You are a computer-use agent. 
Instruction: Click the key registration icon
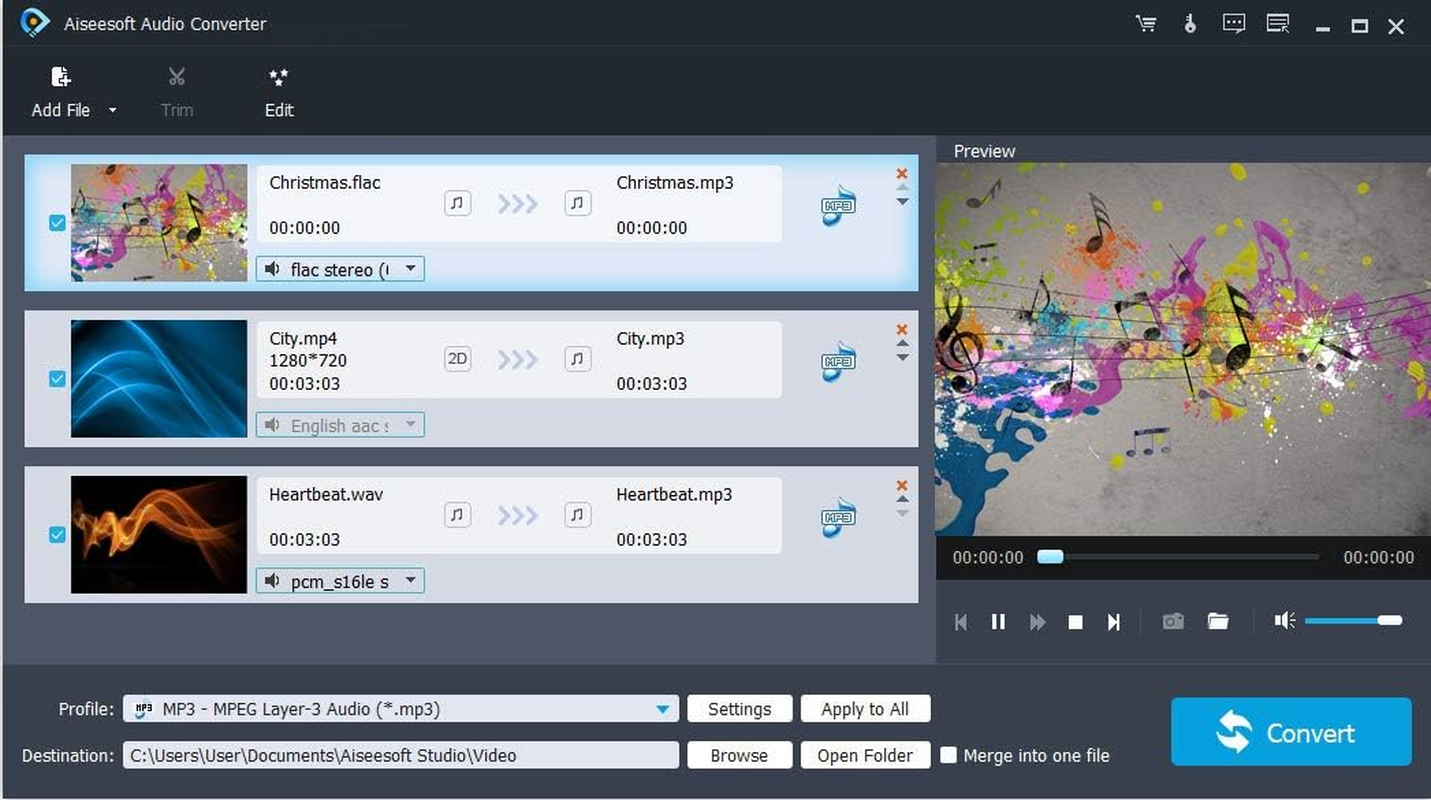coord(1190,23)
